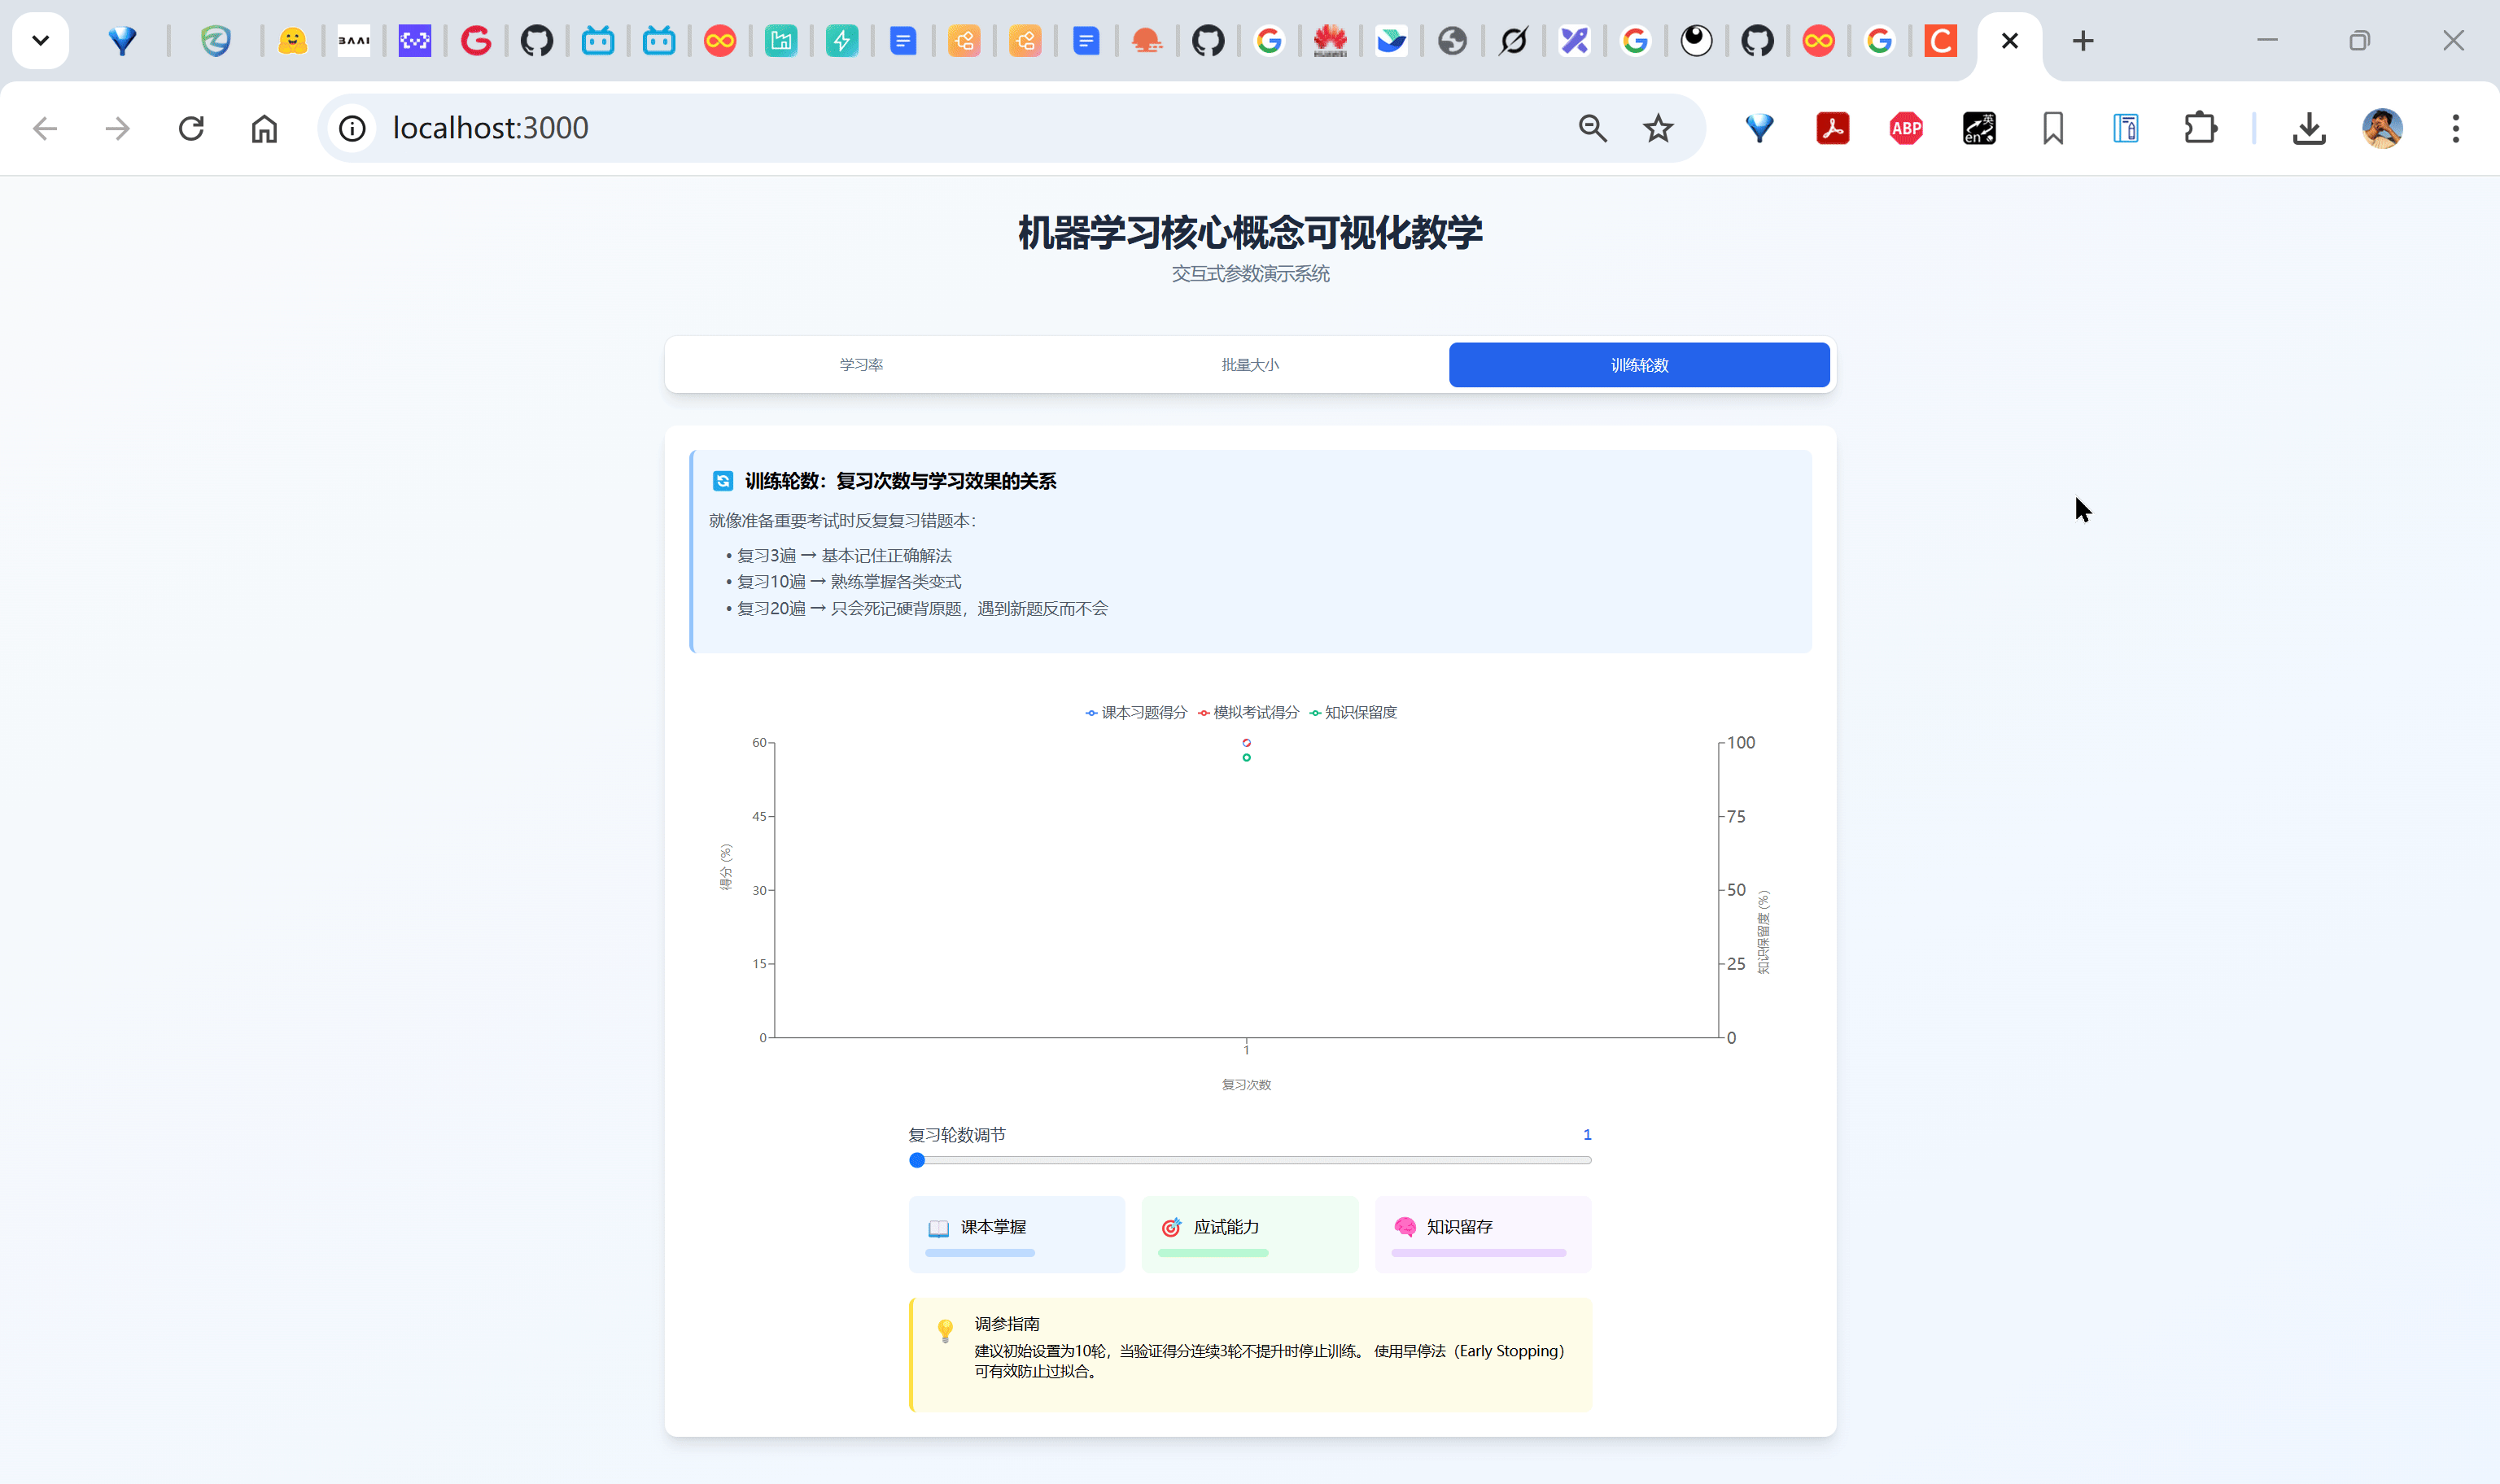Toggle 知识保留度 series in chart legend
Screen dimensions: 2500x1484
click(1354, 712)
